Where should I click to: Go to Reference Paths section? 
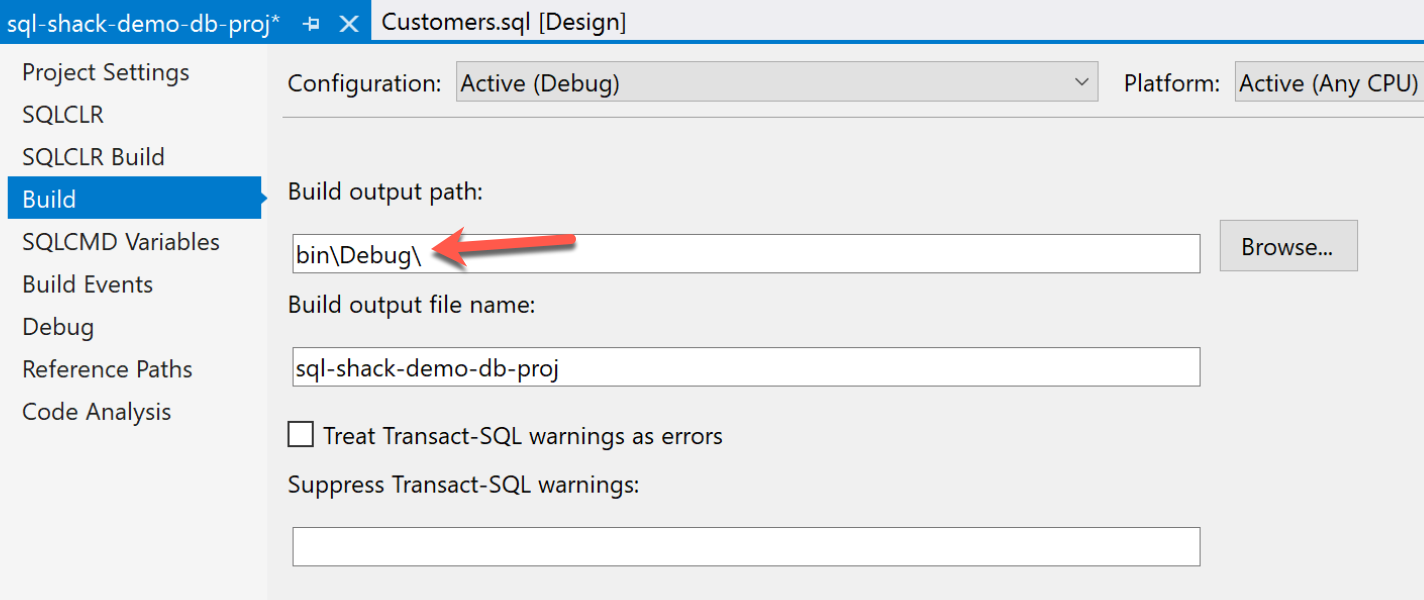click(107, 370)
